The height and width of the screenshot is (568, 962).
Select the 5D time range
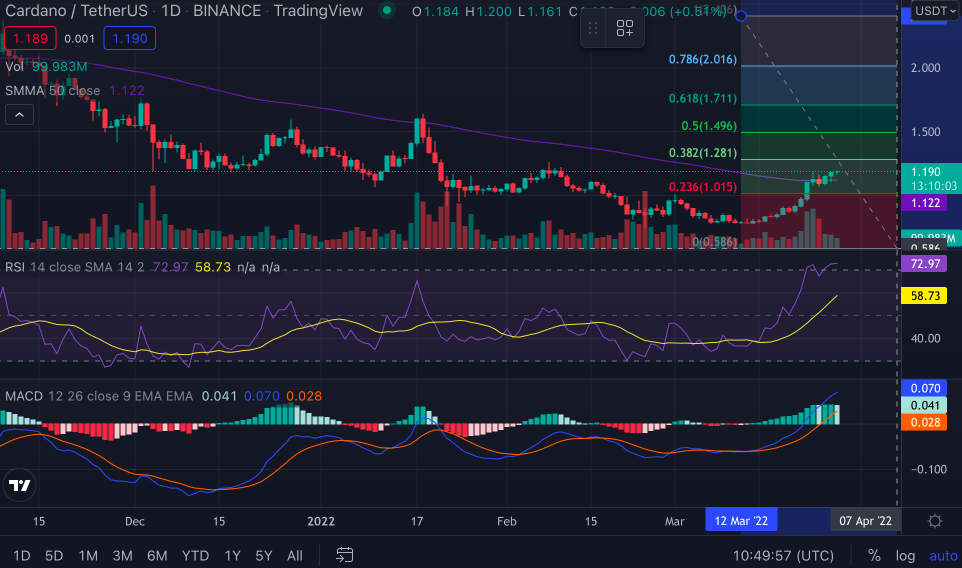coord(54,555)
